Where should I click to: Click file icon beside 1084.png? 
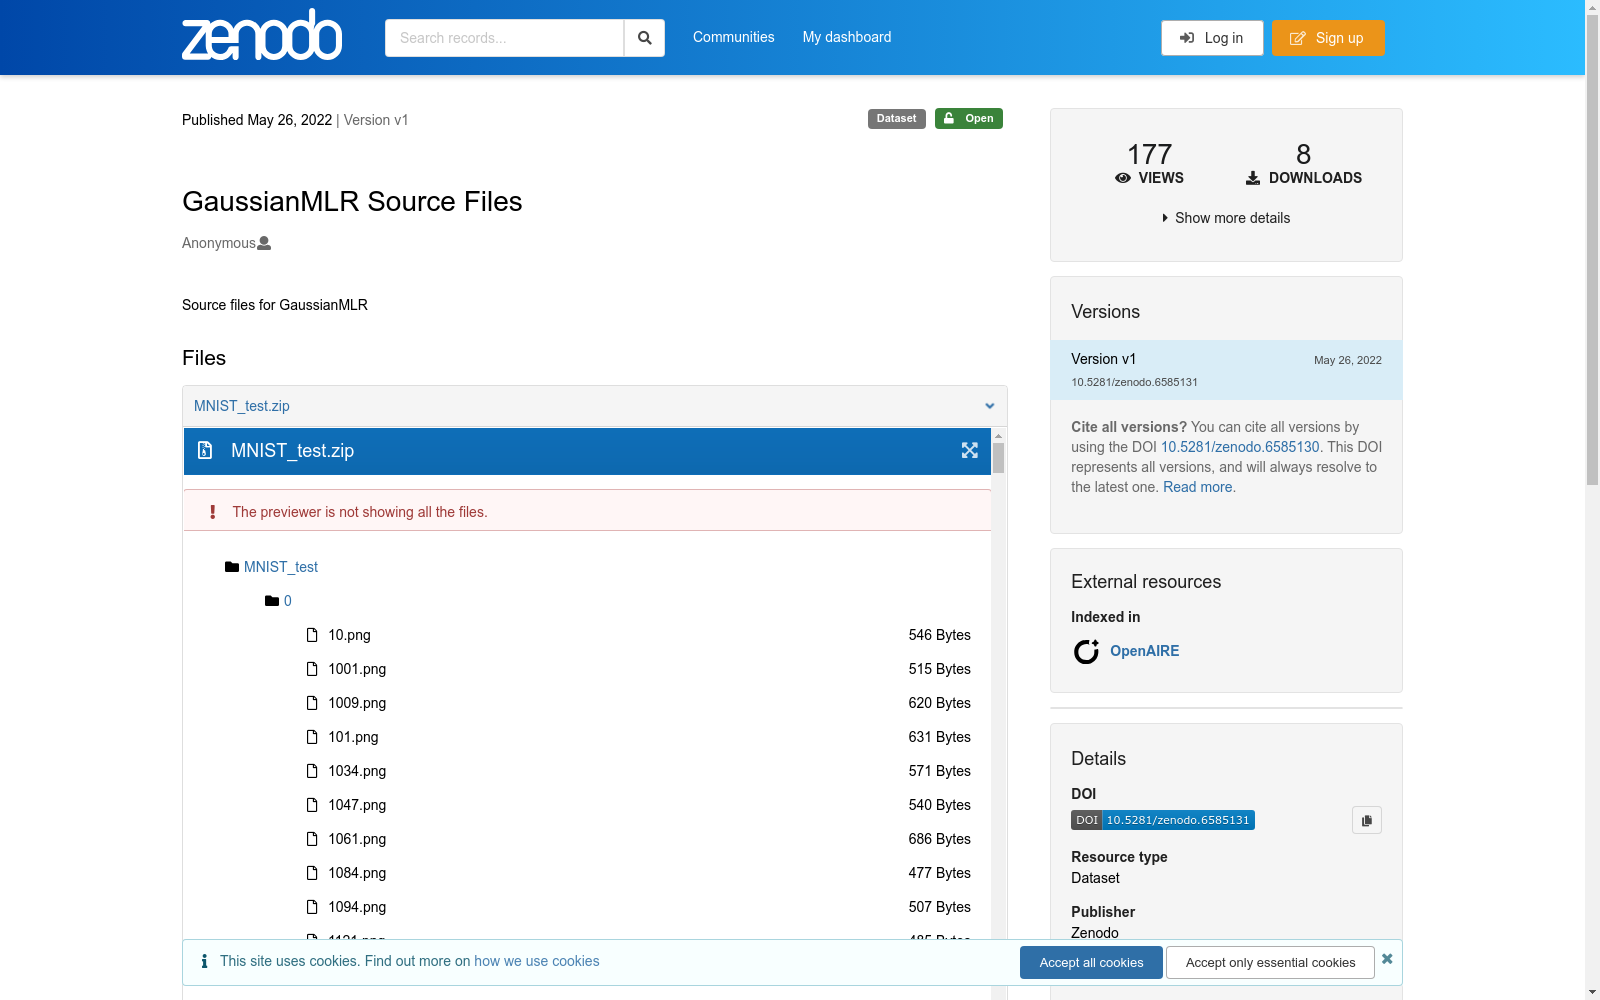[312, 873]
